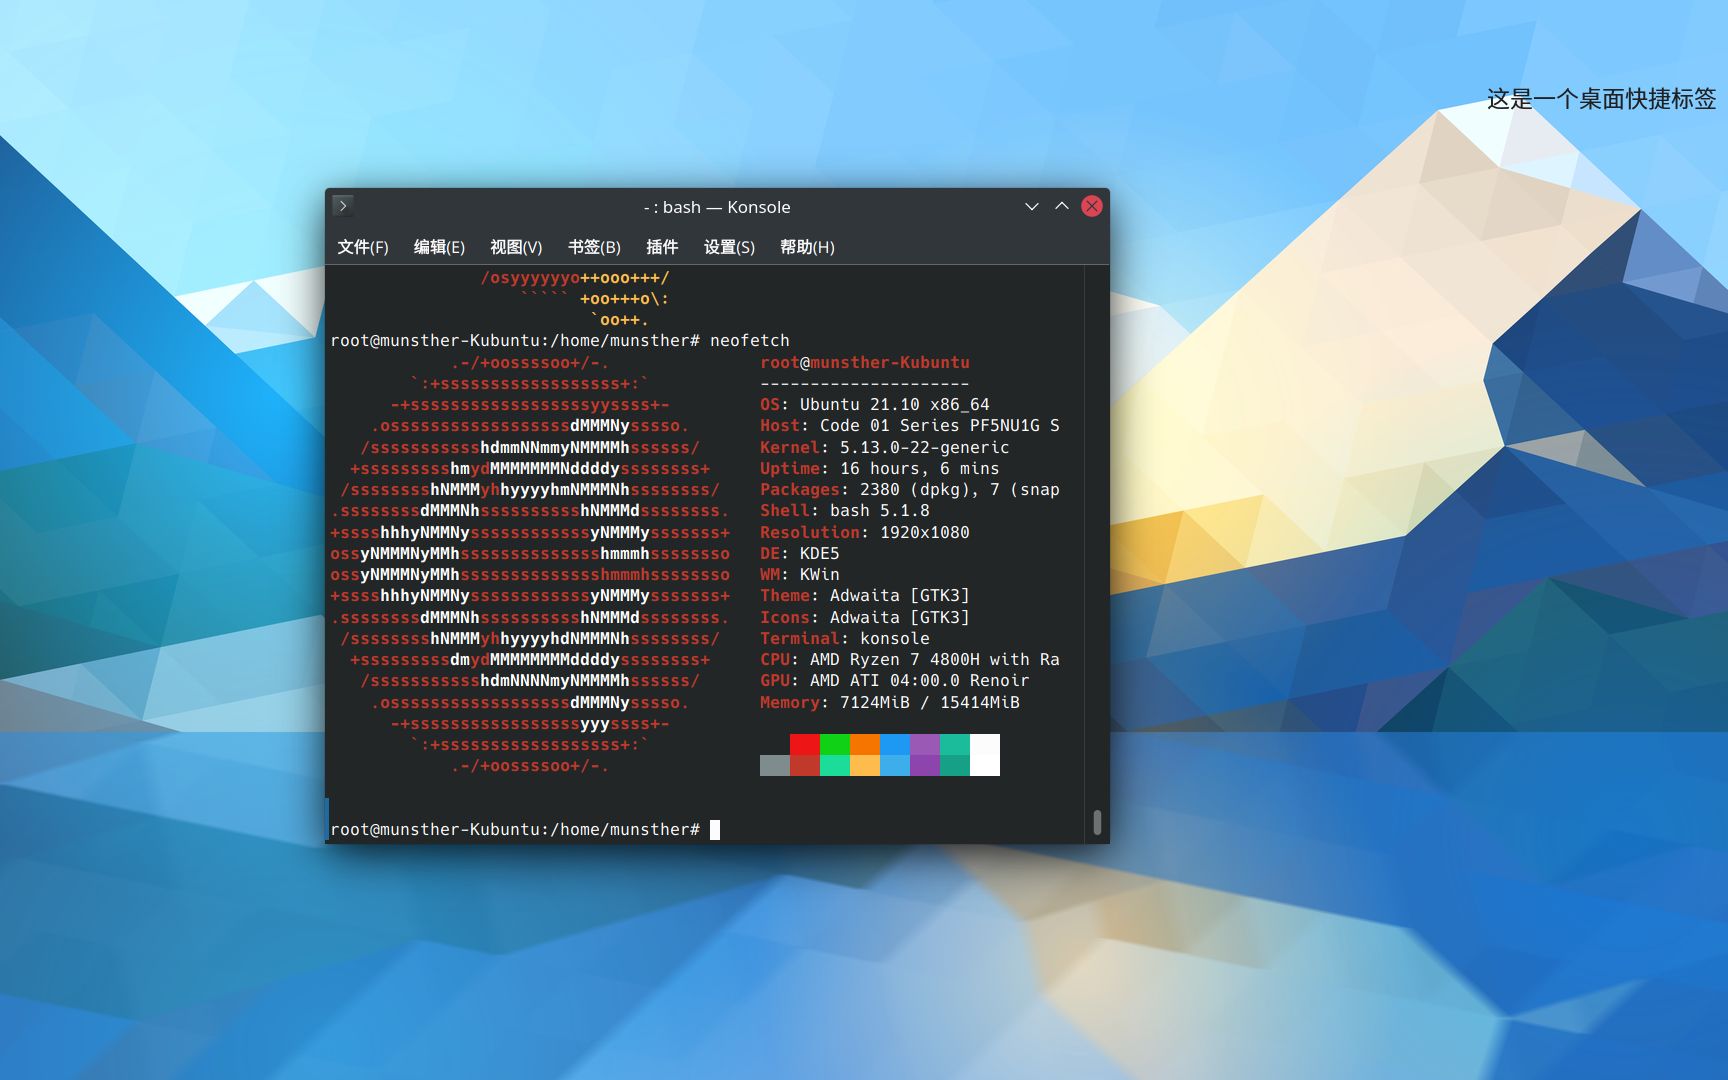1728x1080 pixels.
Task: Open the 帮助(H) menu
Action: (807, 247)
